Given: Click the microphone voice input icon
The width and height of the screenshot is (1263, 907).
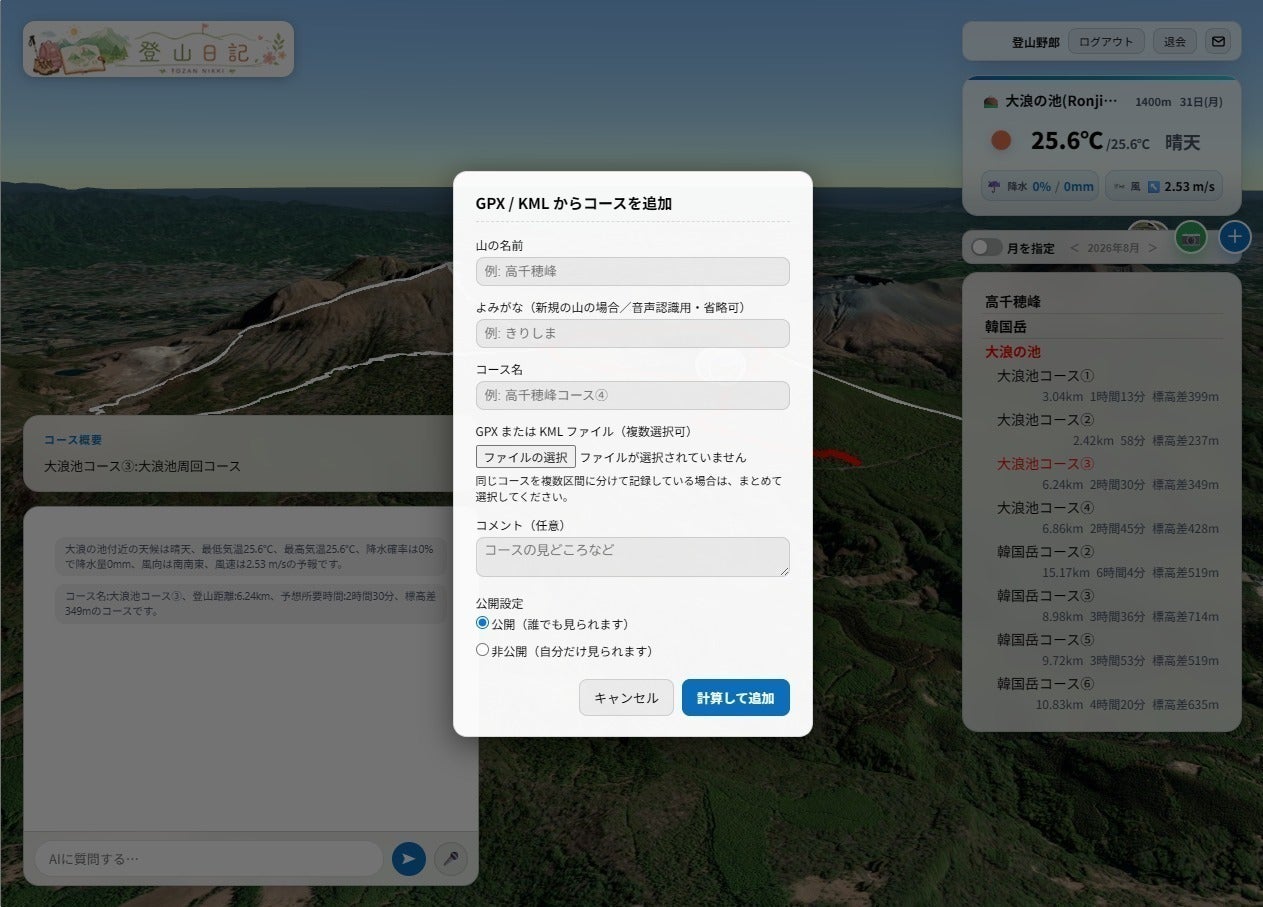Looking at the screenshot, I should (451, 858).
